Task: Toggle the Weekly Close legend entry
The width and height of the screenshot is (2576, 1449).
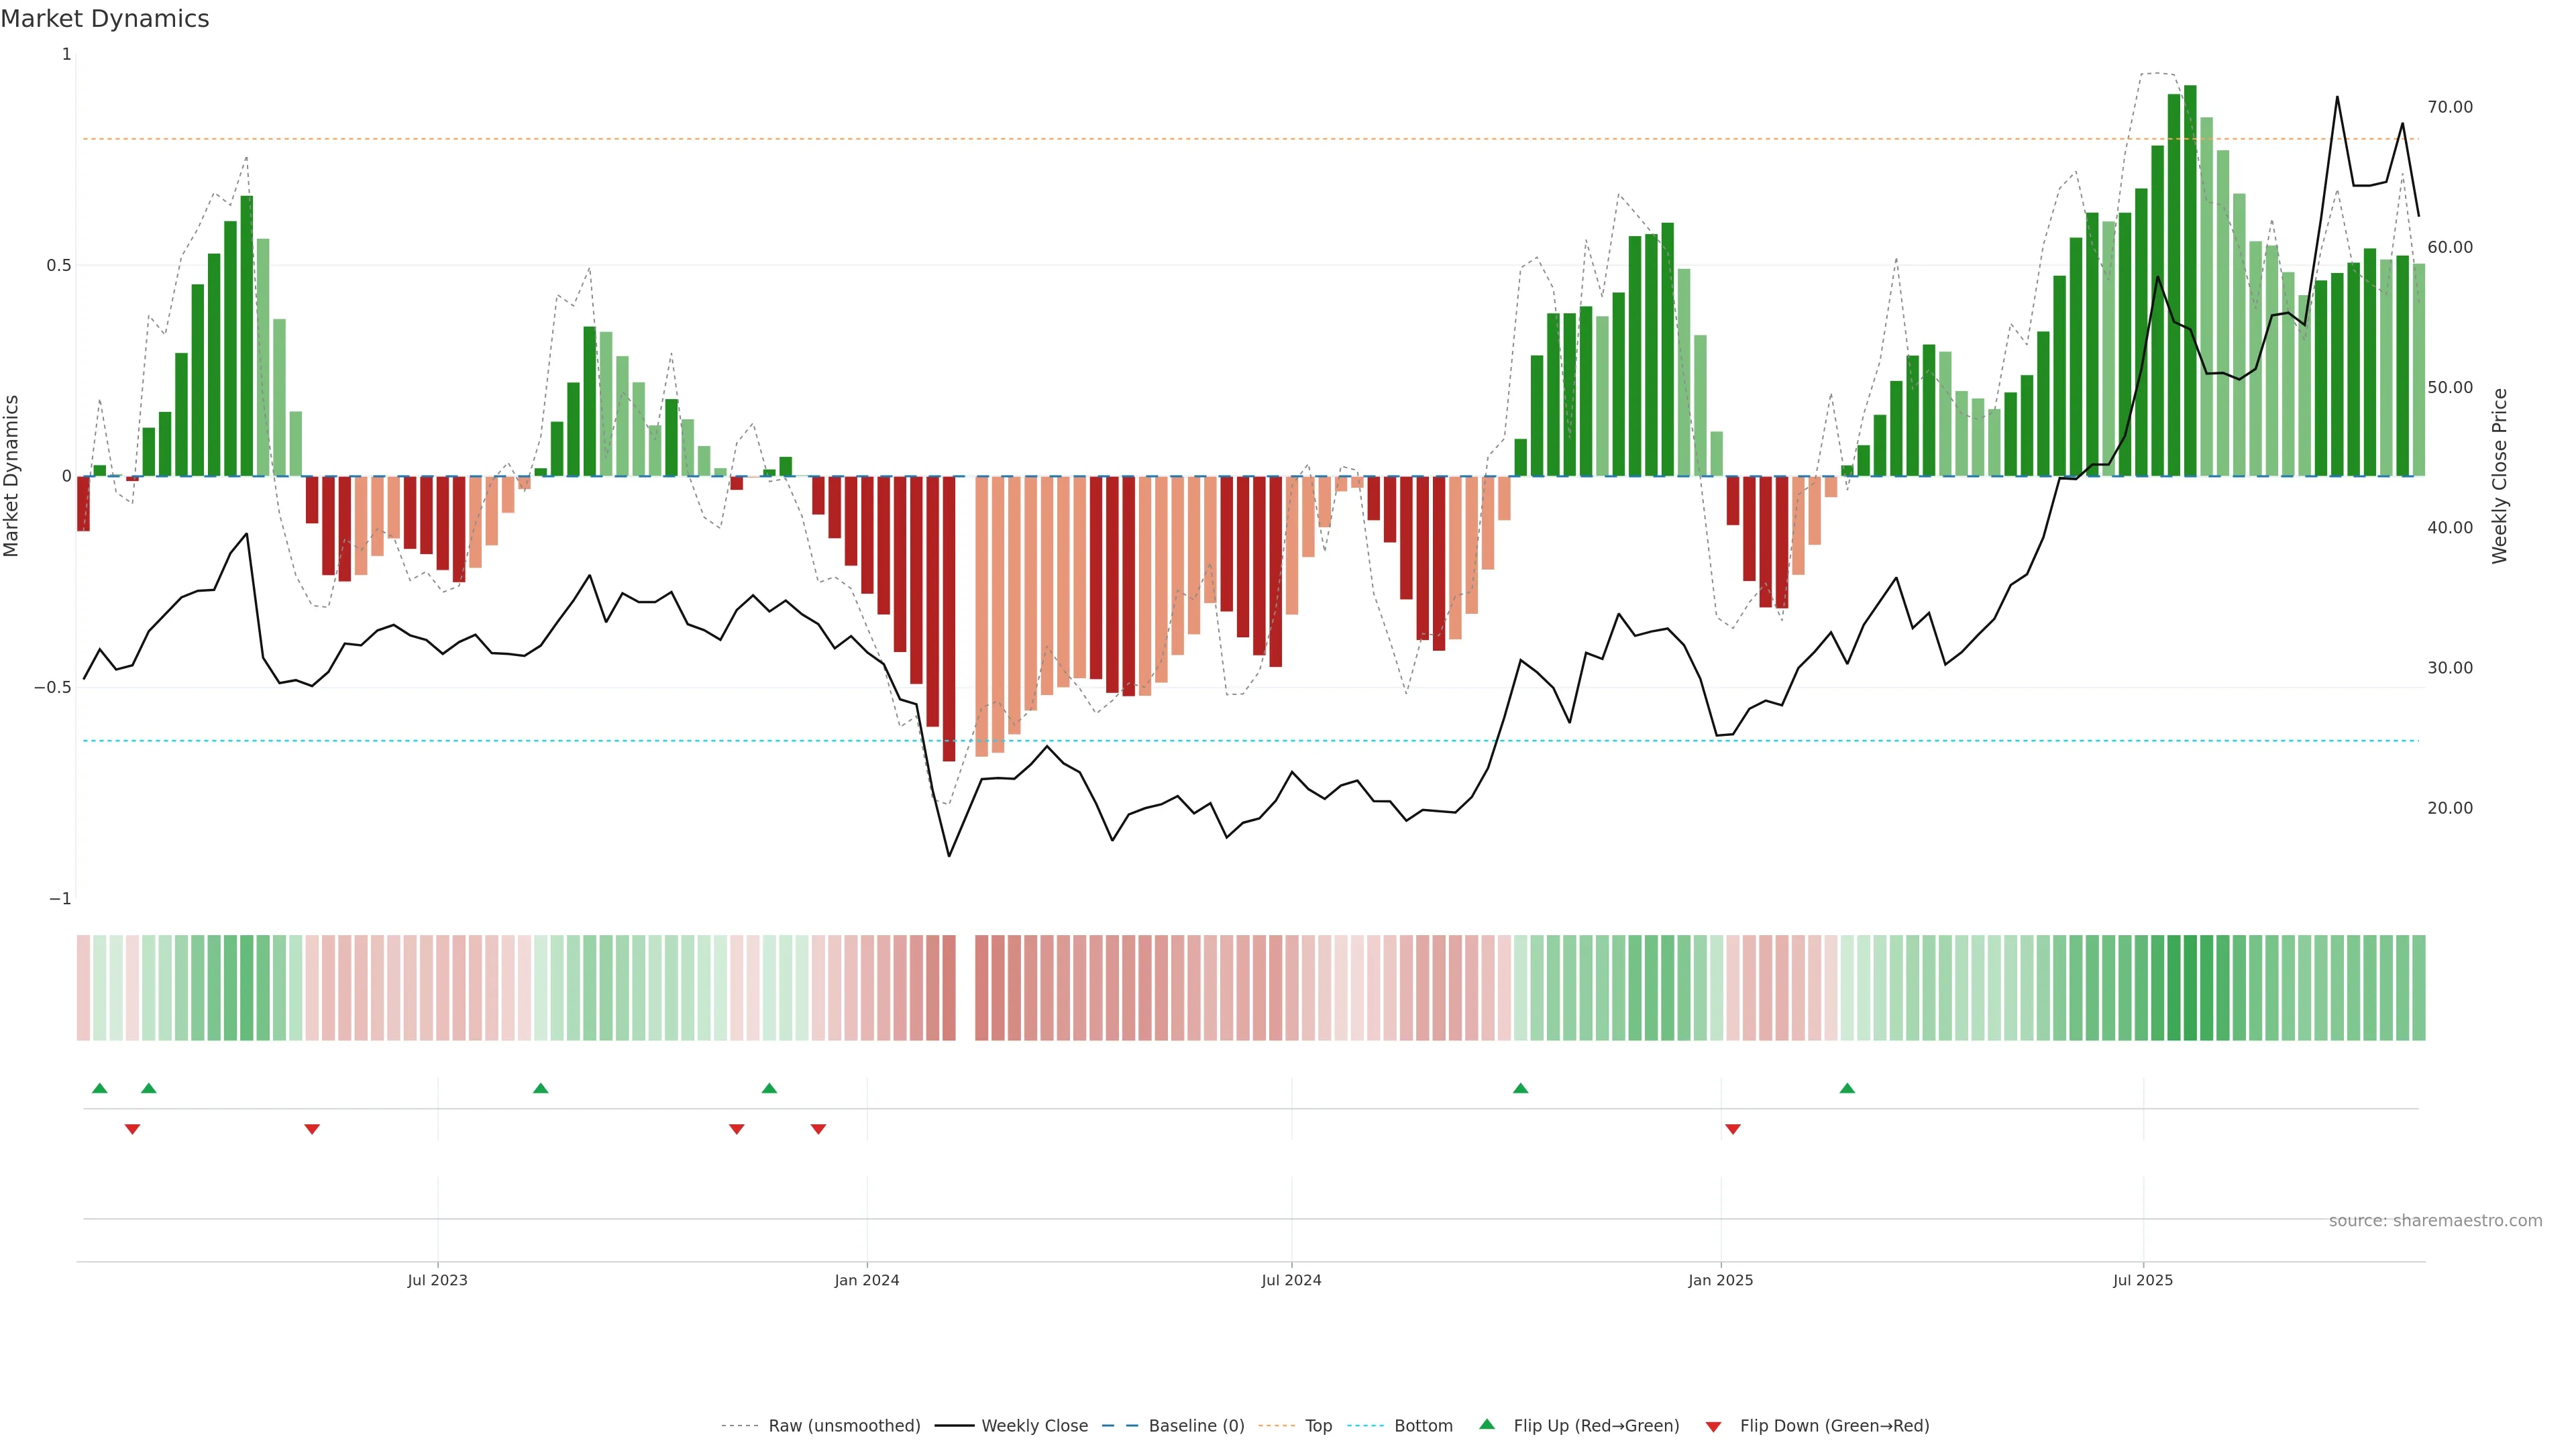Action: click(x=1034, y=1426)
